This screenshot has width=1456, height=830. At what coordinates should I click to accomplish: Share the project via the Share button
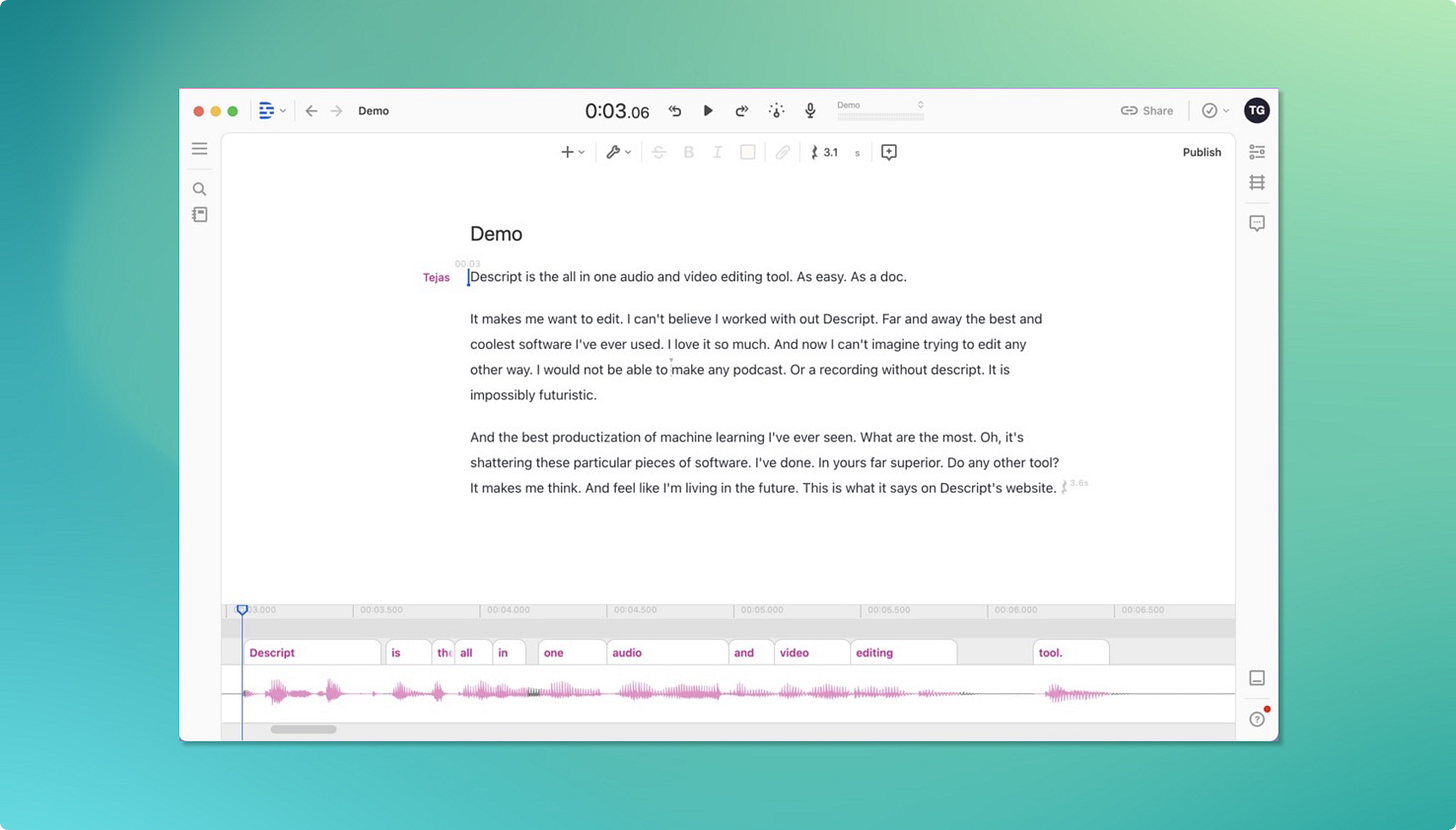pyautogui.click(x=1147, y=111)
